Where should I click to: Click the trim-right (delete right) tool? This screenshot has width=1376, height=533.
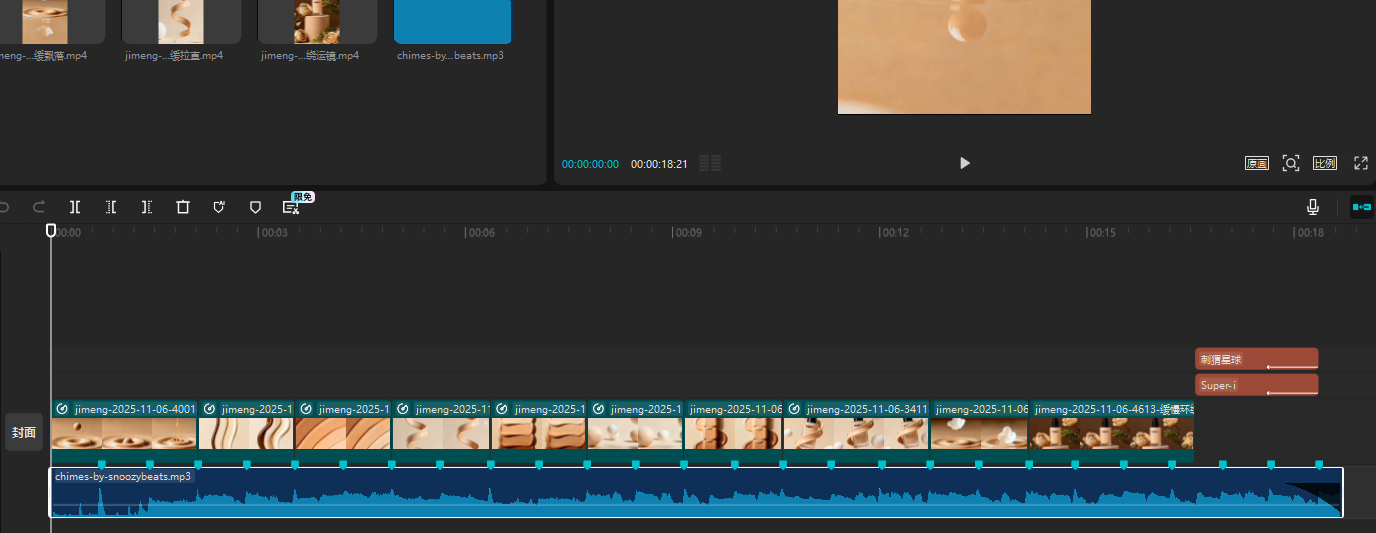click(147, 207)
